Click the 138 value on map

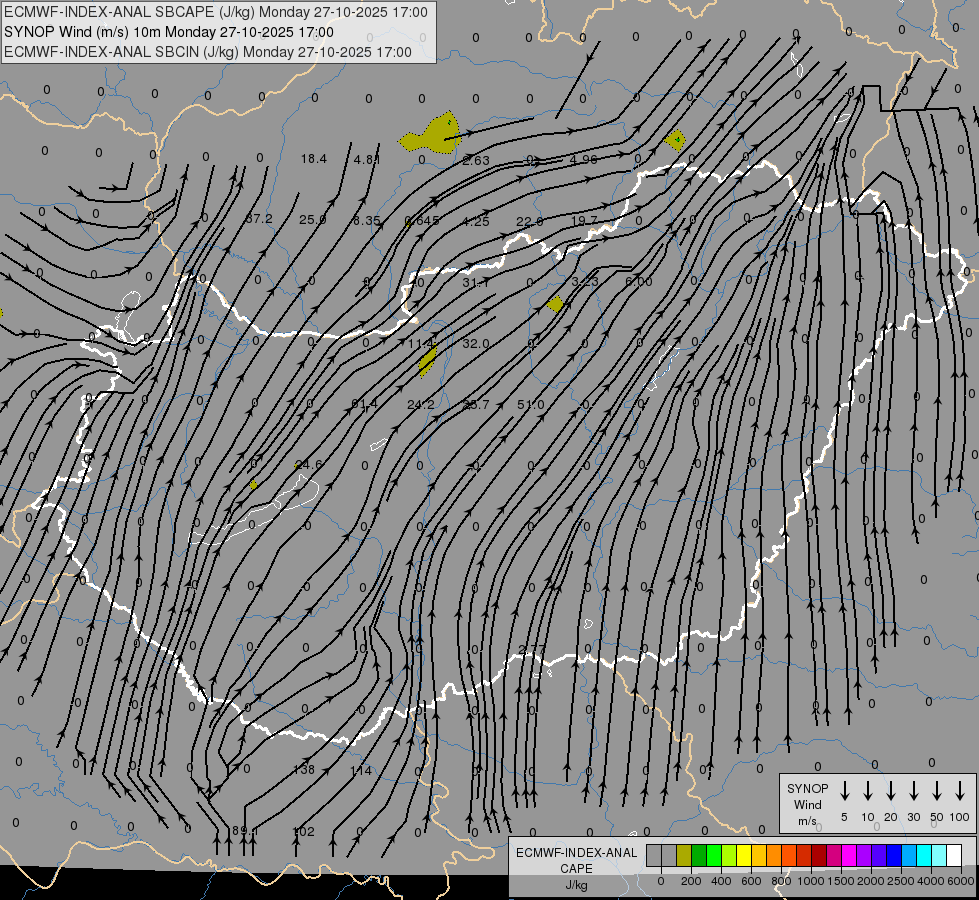point(304,769)
